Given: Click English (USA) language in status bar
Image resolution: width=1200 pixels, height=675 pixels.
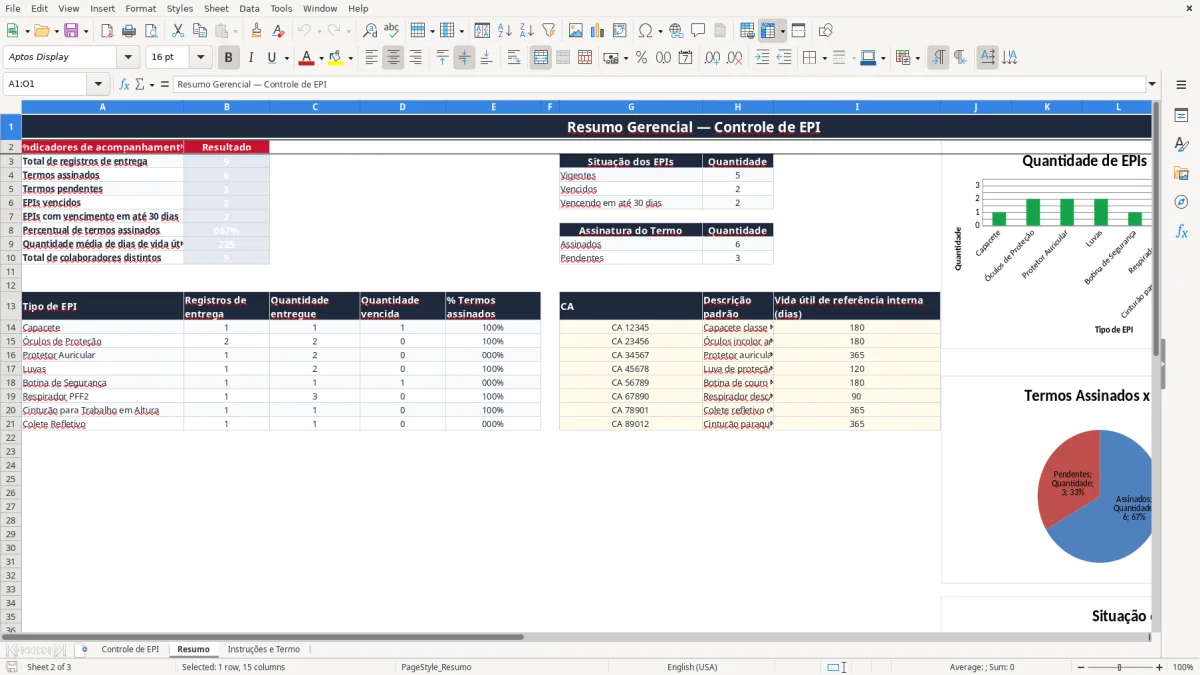Looking at the screenshot, I should (692, 667).
